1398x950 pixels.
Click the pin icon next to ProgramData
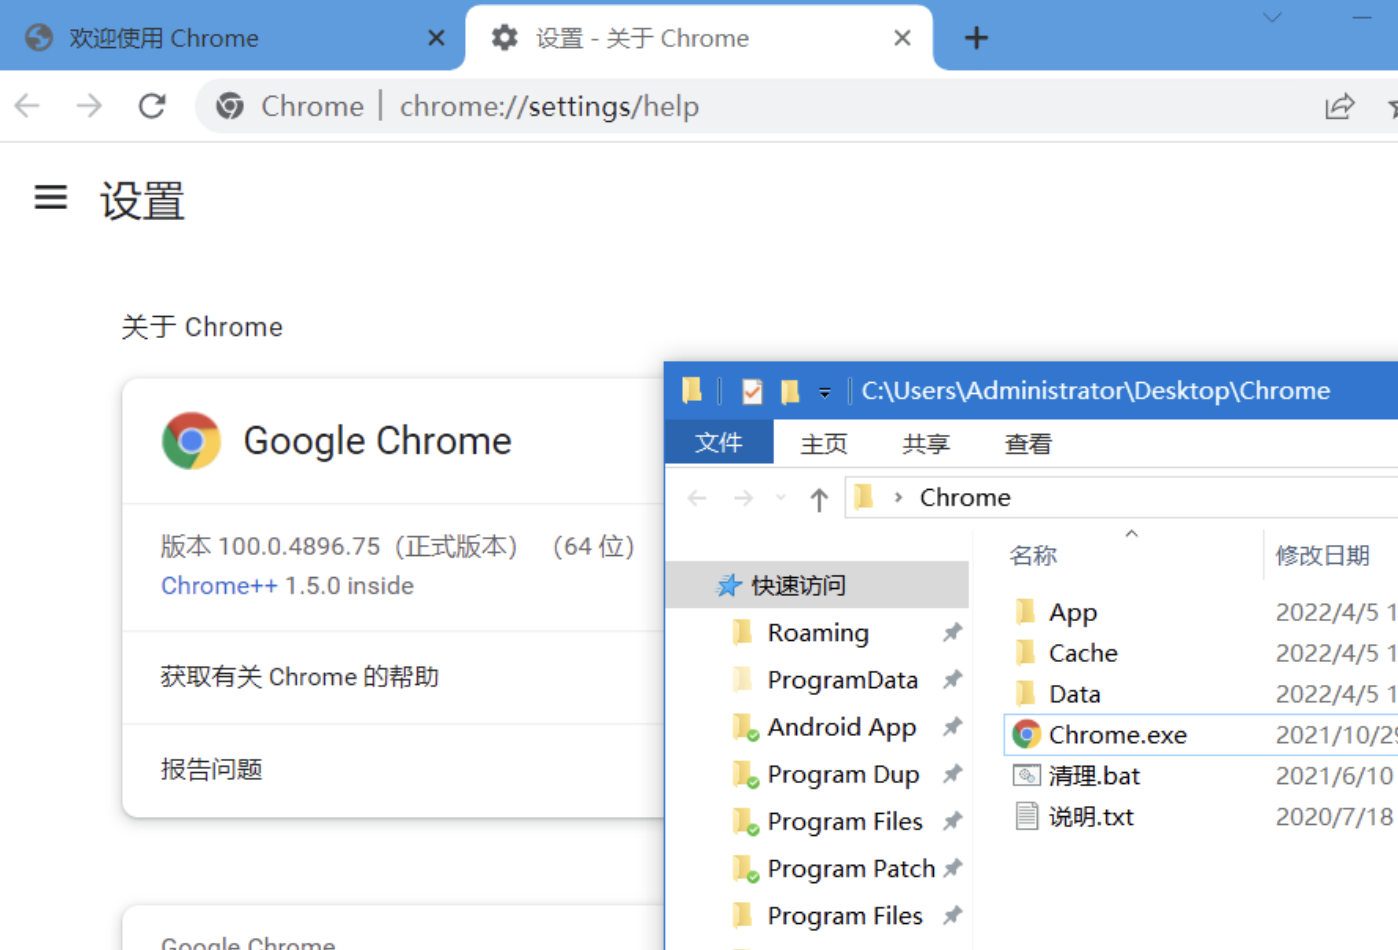pyautogui.click(x=952, y=679)
